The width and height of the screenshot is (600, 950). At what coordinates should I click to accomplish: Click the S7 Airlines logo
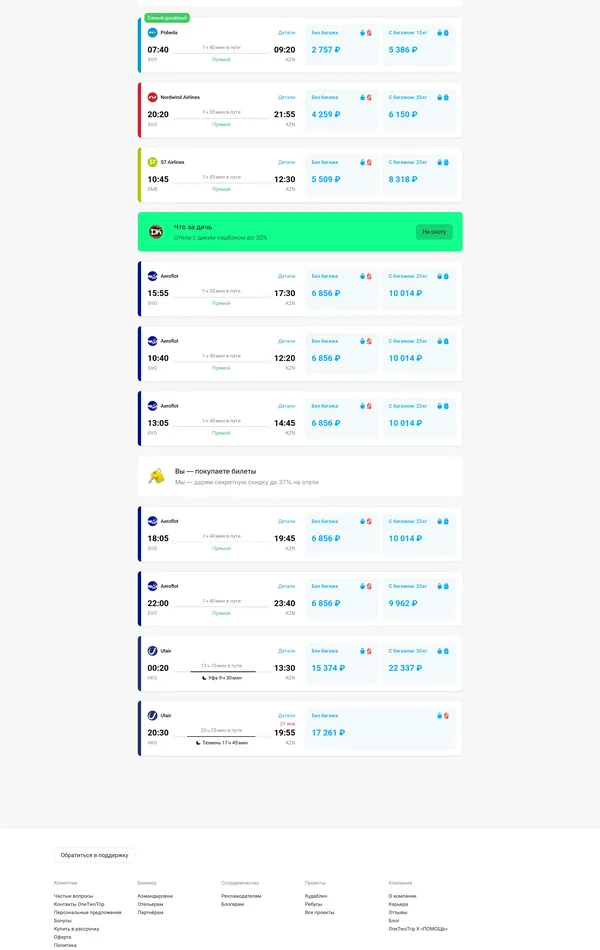coord(152,162)
